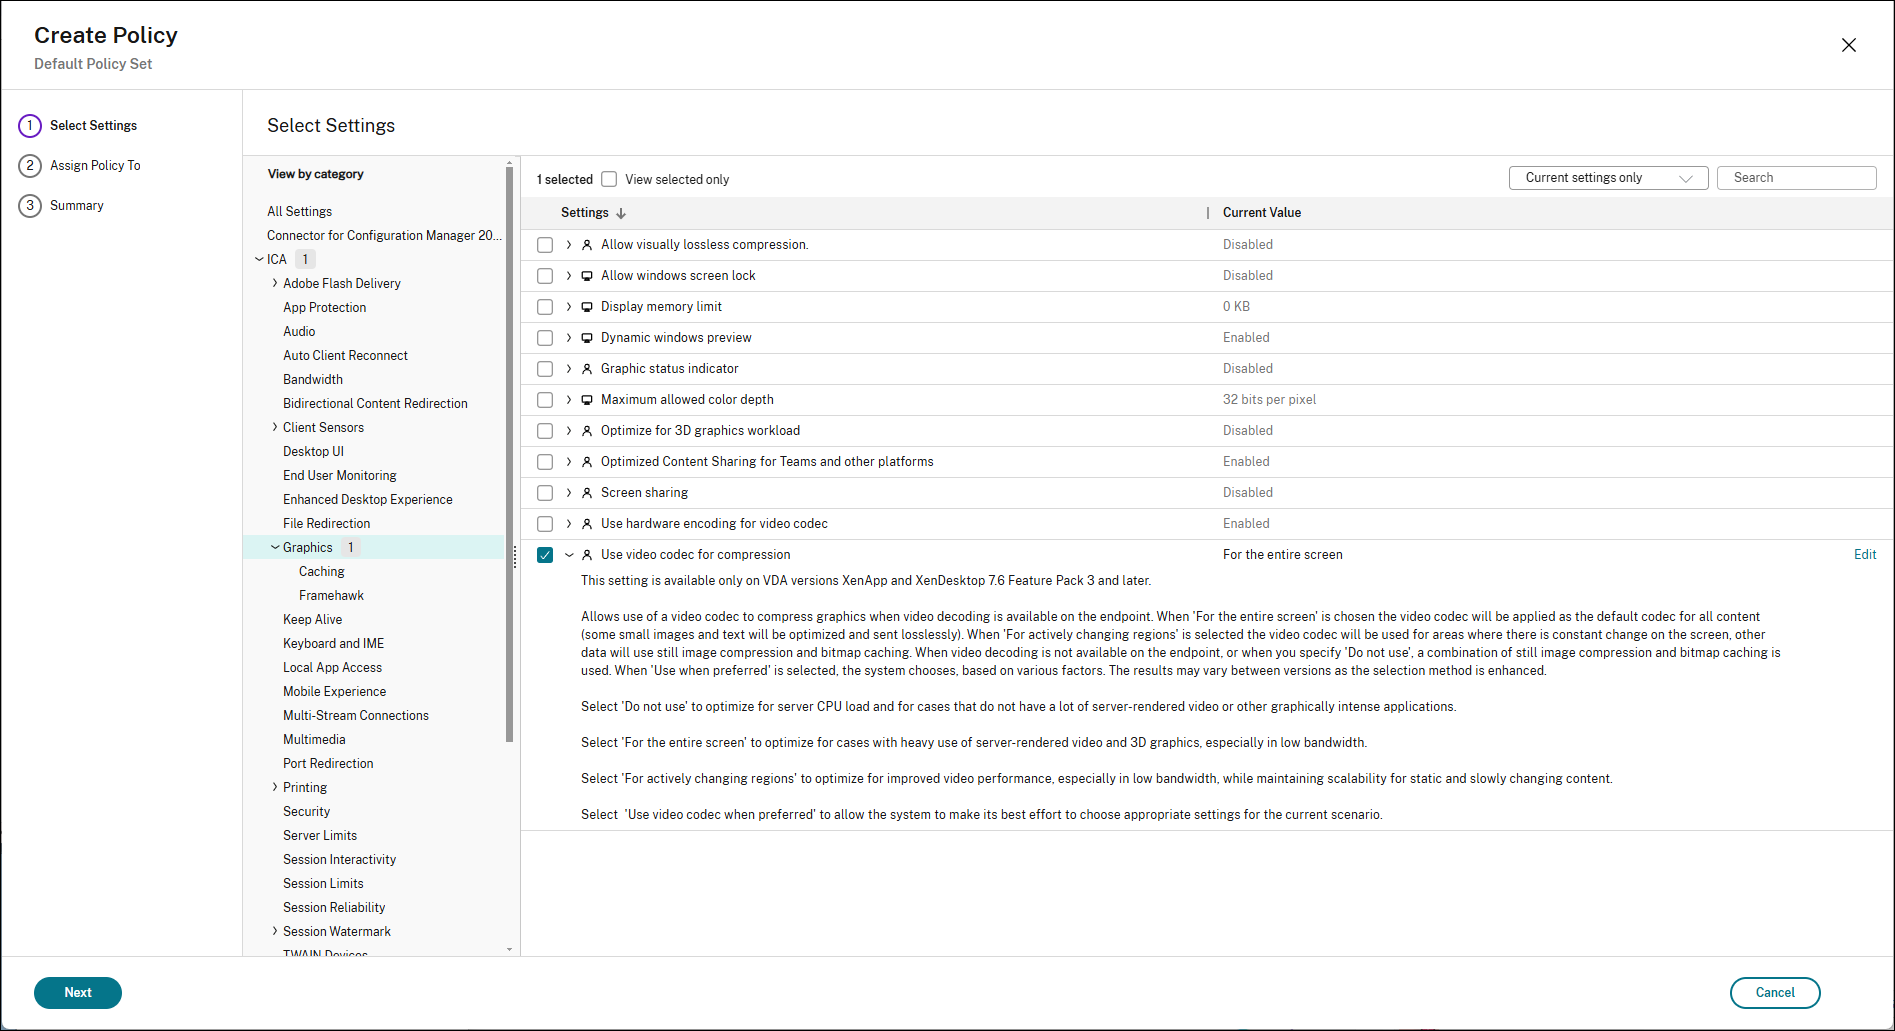Click the monitor icon beside "Maximum allowed color depth"
This screenshot has width=1895, height=1031.
(x=586, y=399)
